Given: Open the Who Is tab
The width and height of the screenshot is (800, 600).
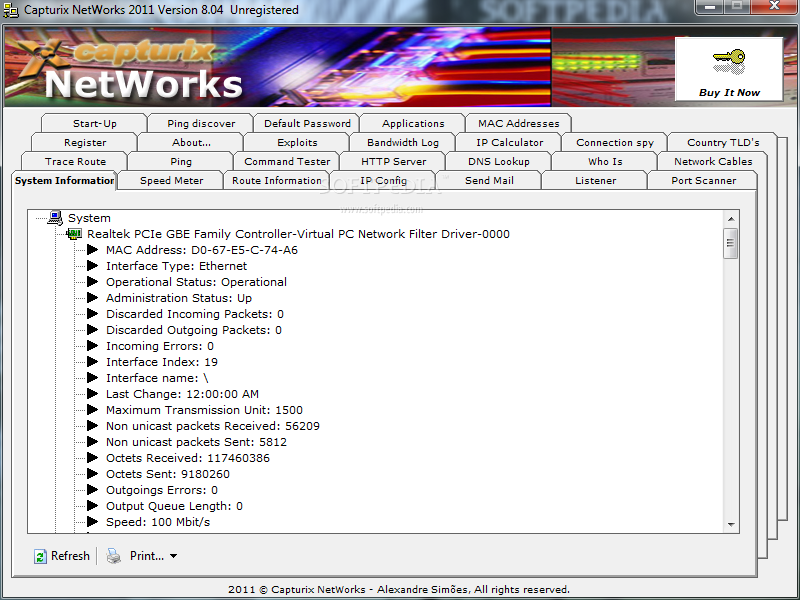Looking at the screenshot, I should 605,162.
